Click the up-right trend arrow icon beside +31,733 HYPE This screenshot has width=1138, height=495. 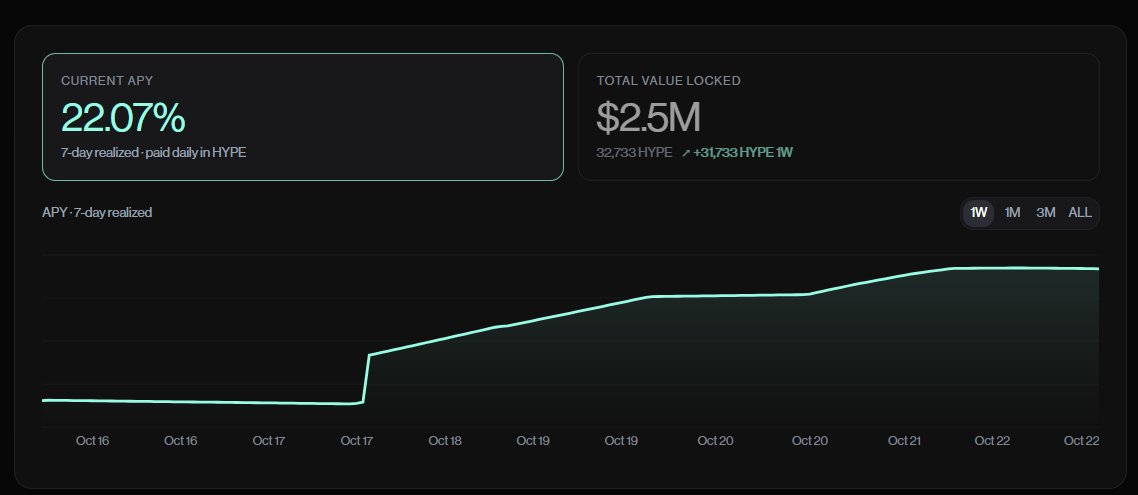point(686,153)
